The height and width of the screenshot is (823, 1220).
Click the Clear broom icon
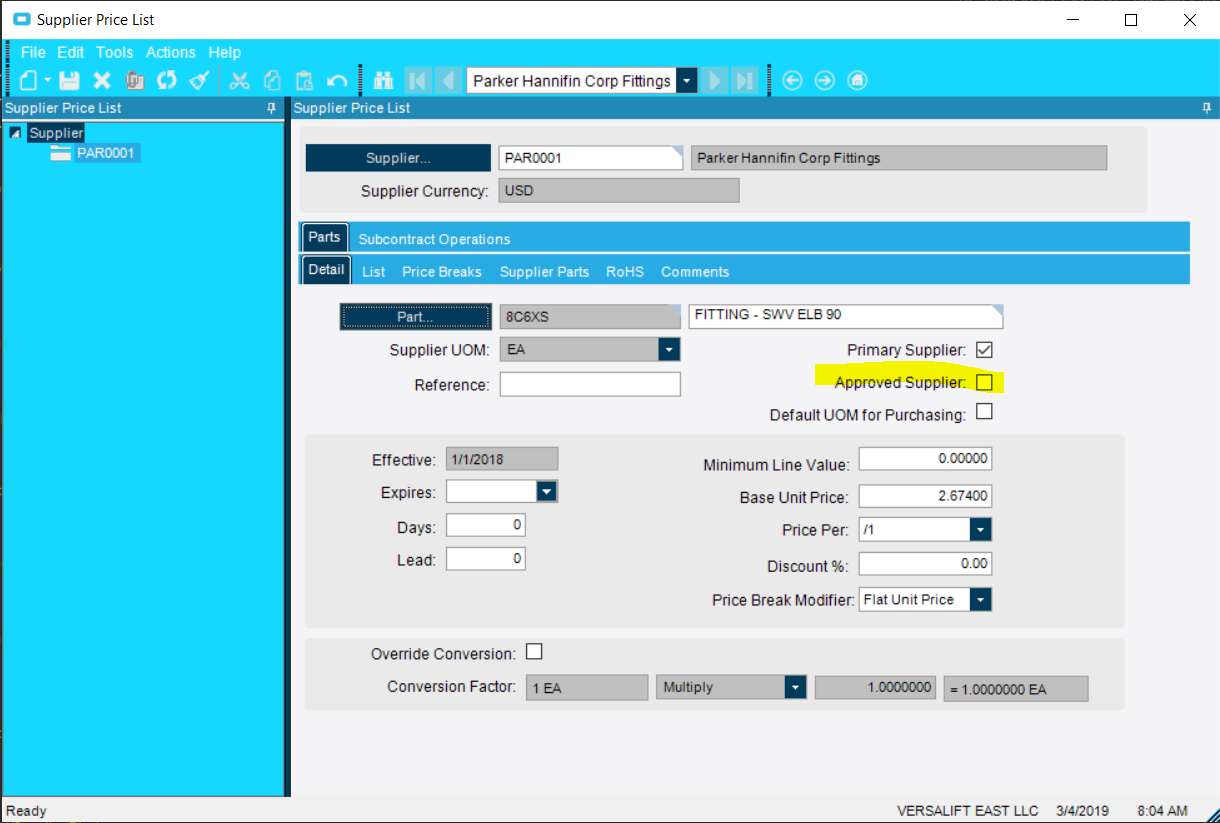(200, 81)
